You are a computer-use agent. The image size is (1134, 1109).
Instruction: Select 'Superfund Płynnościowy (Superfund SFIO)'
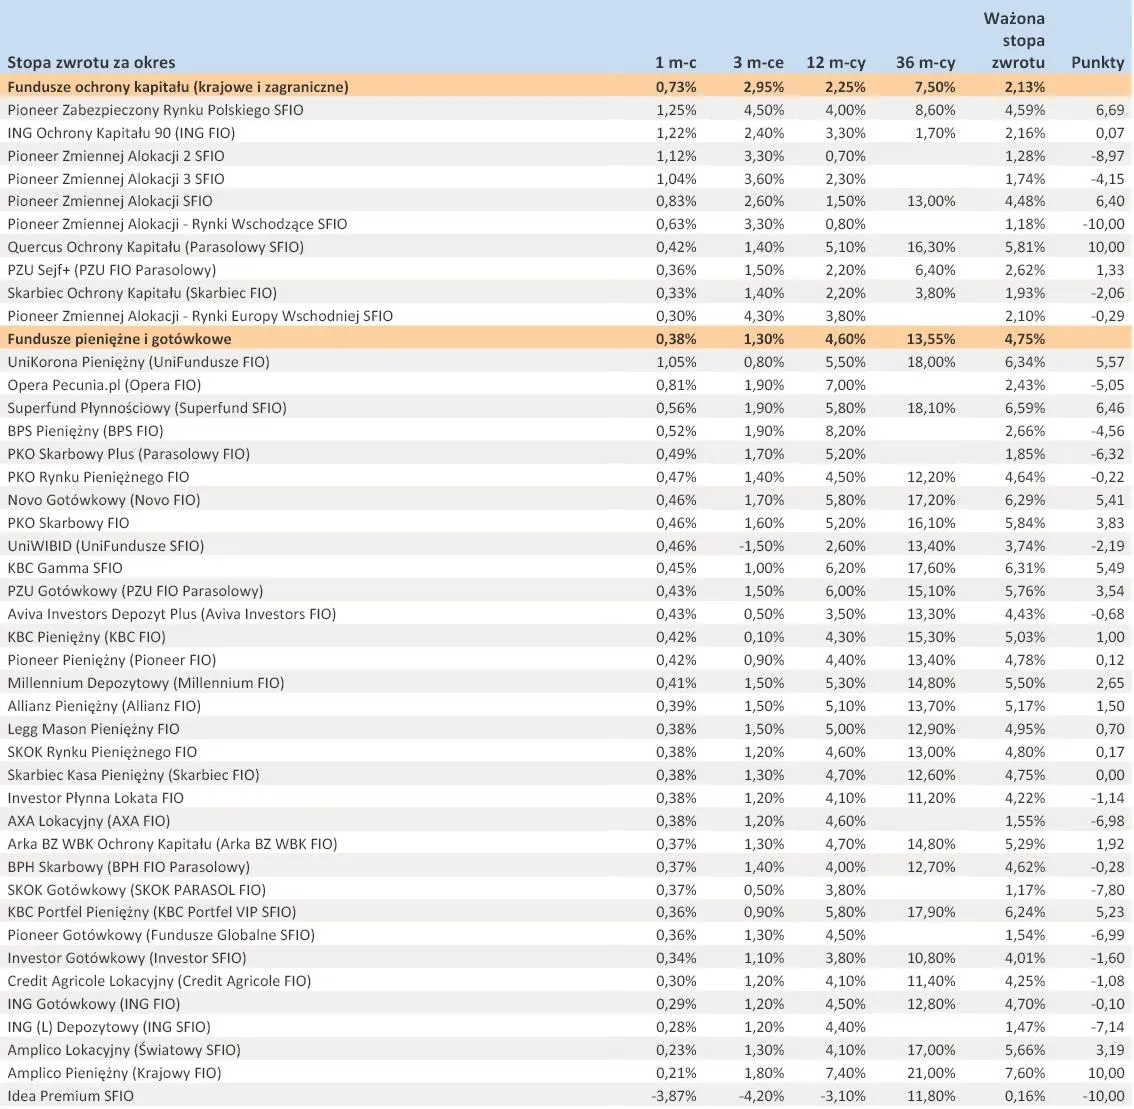point(147,408)
